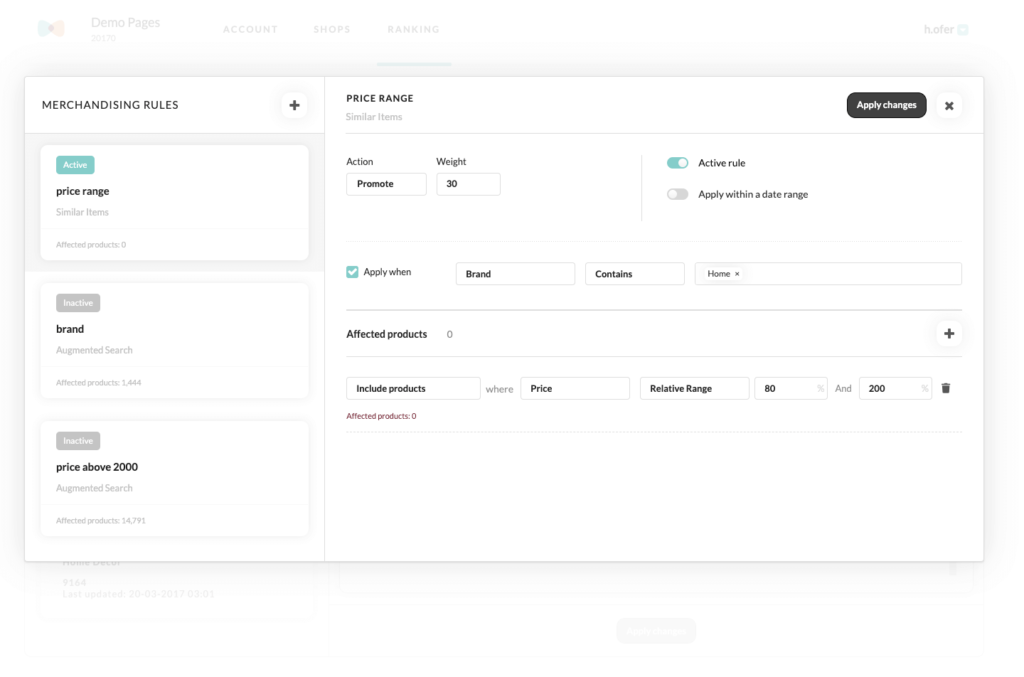Edit the upper range value 200

[895, 388]
